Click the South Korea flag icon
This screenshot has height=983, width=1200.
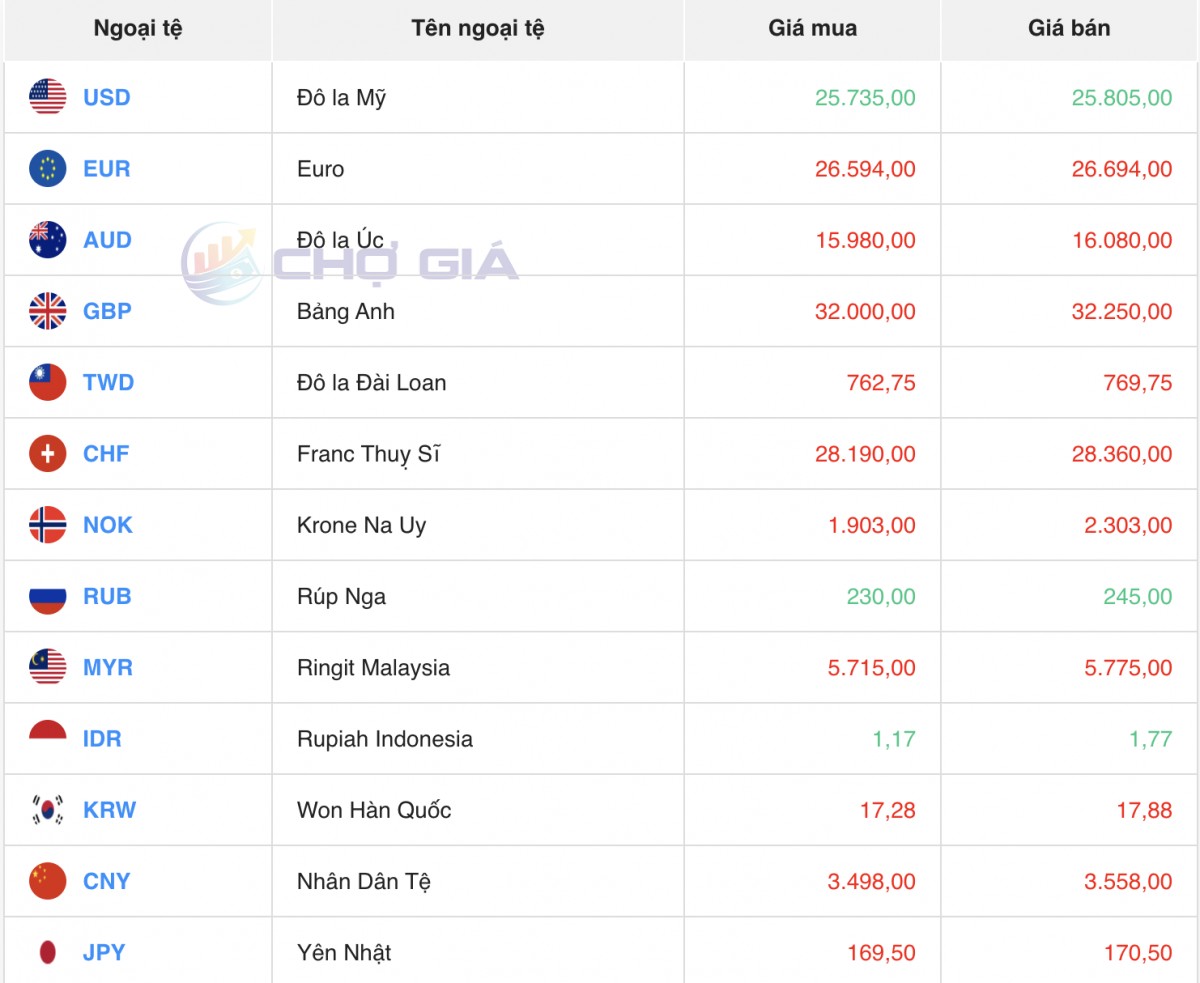pyautogui.click(x=47, y=810)
